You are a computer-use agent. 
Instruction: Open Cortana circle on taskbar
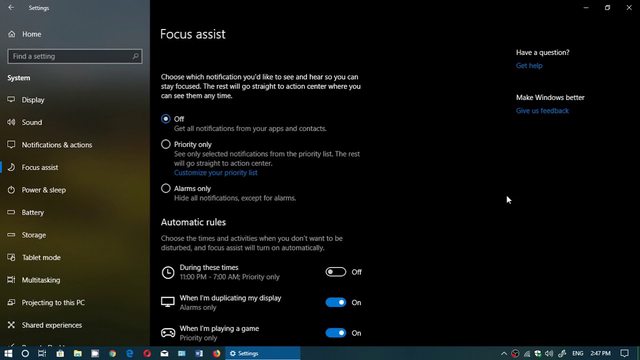coord(25,353)
